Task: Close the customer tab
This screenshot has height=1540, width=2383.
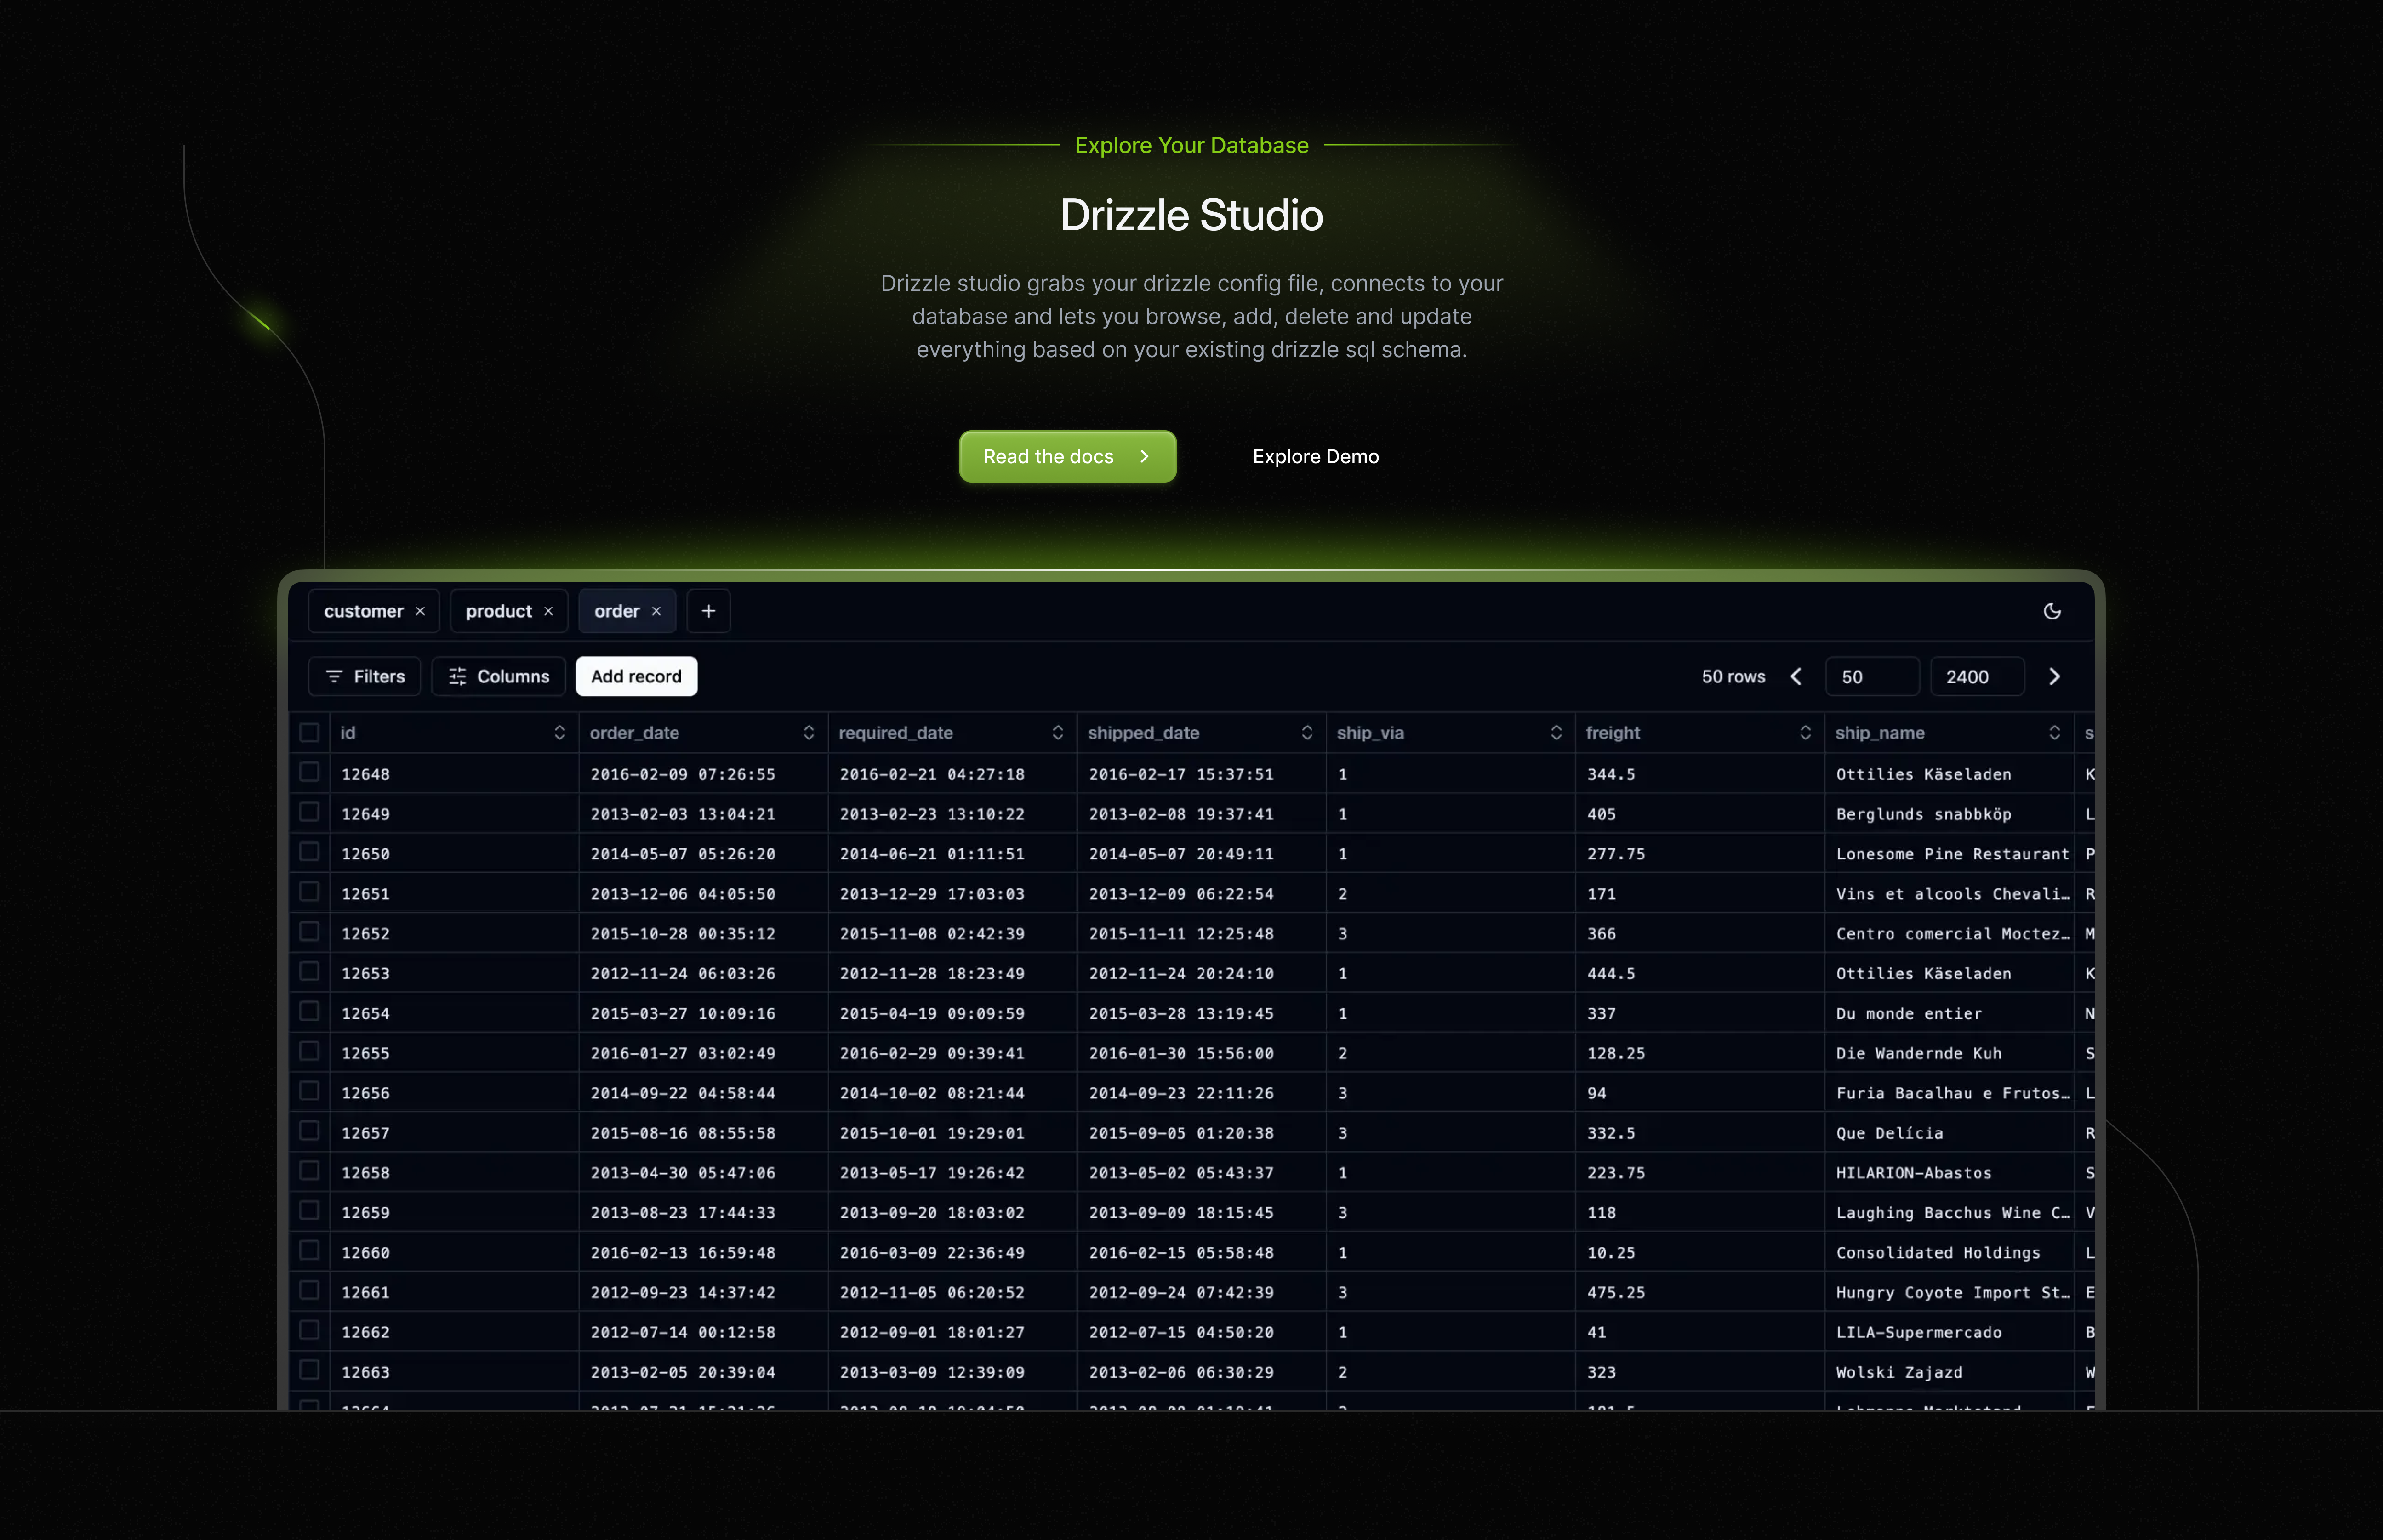Action: 420,611
